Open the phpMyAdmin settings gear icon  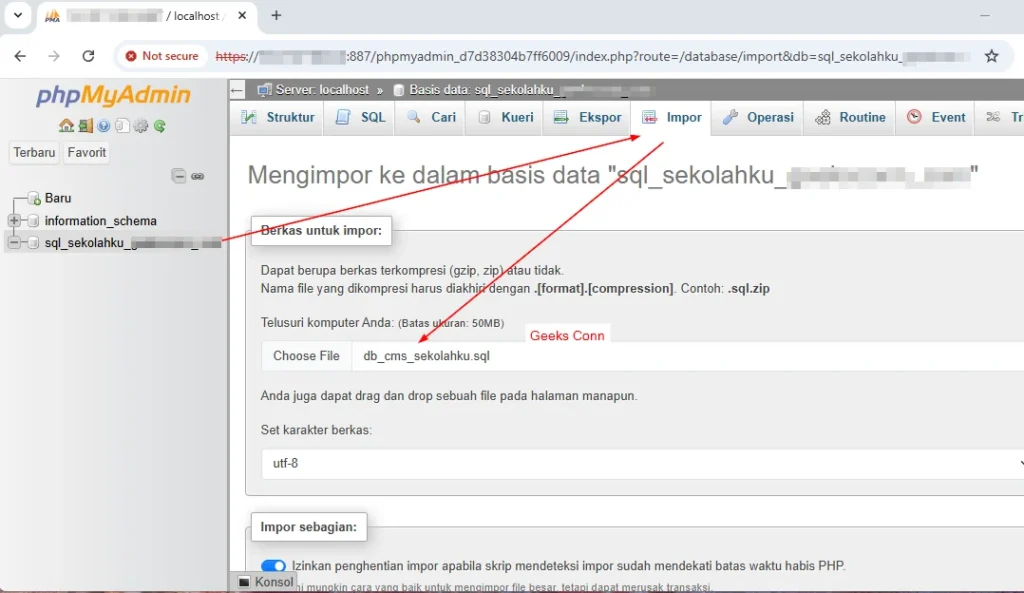[x=140, y=126]
